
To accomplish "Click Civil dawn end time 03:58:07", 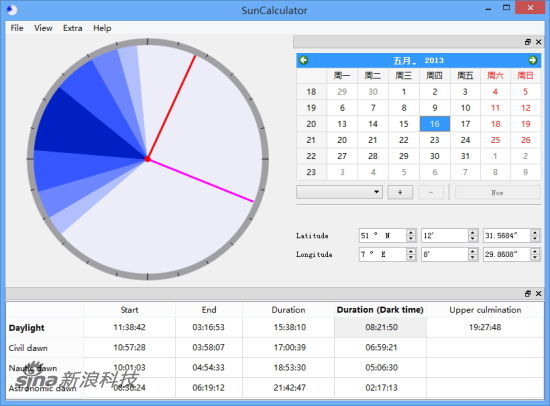I will (208, 347).
